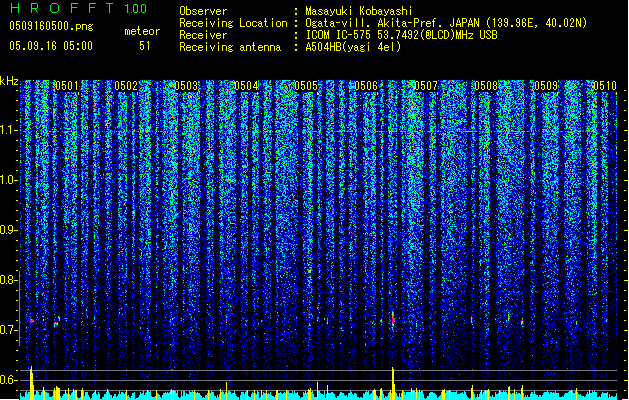
Task: Click the Receiving Location label
Action: point(233,23)
